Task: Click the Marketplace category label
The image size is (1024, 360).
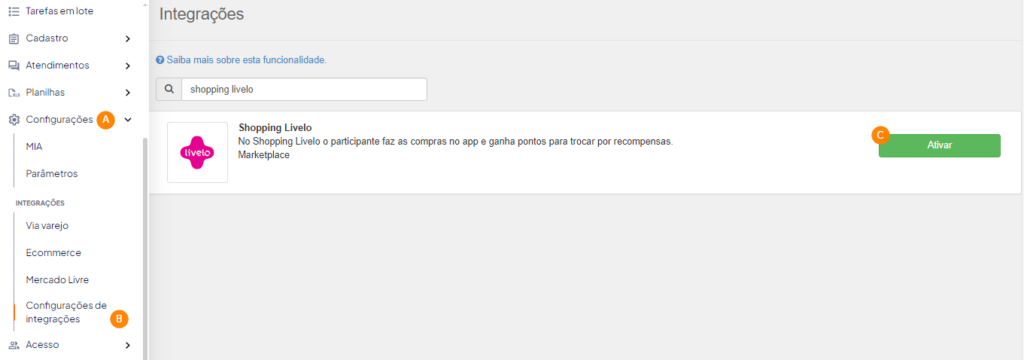Action: click(264, 155)
